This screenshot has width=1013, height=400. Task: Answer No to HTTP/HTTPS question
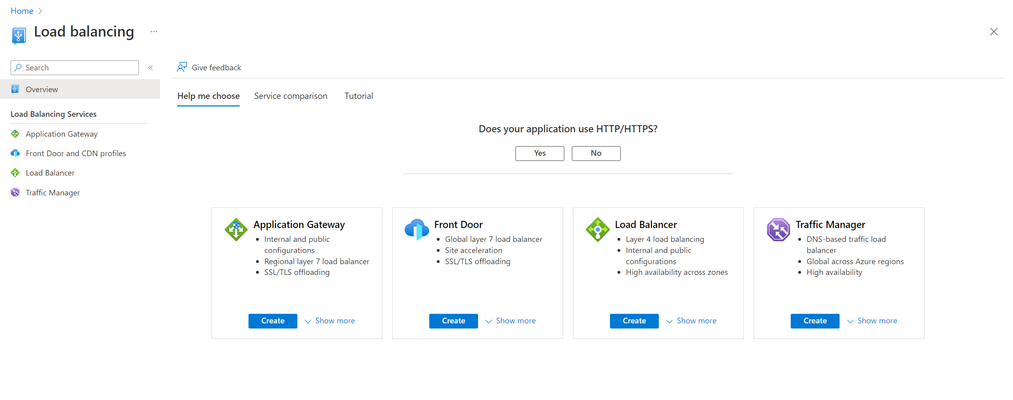(x=596, y=153)
